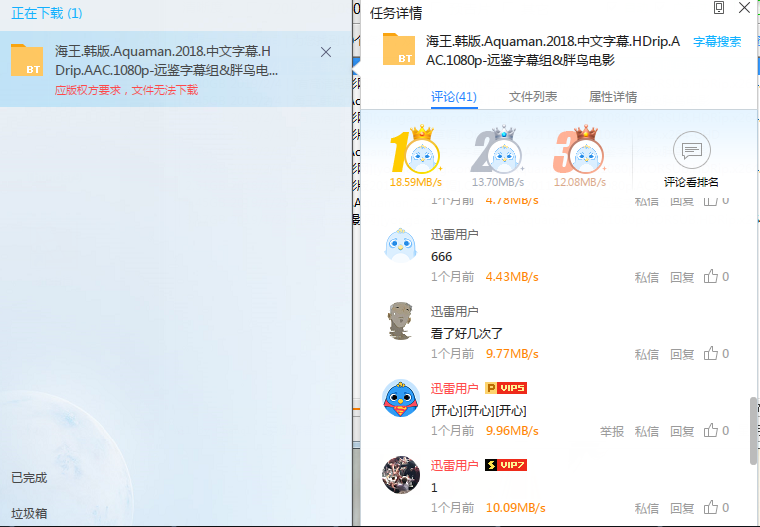The width and height of the screenshot is (760, 527).
Task: Thumbs-up the "[开心][开心][开心]" comment
Action: pyautogui.click(x=711, y=431)
